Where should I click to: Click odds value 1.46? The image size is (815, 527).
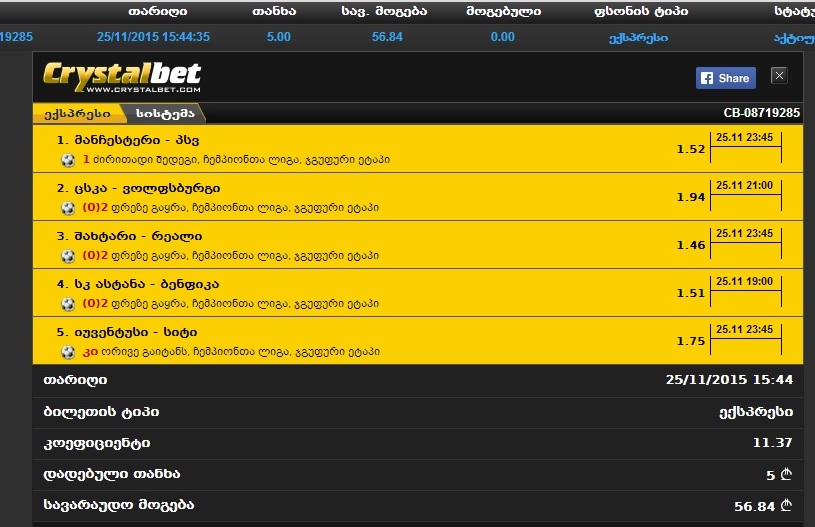pyautogui.click(x=691, y=245)
